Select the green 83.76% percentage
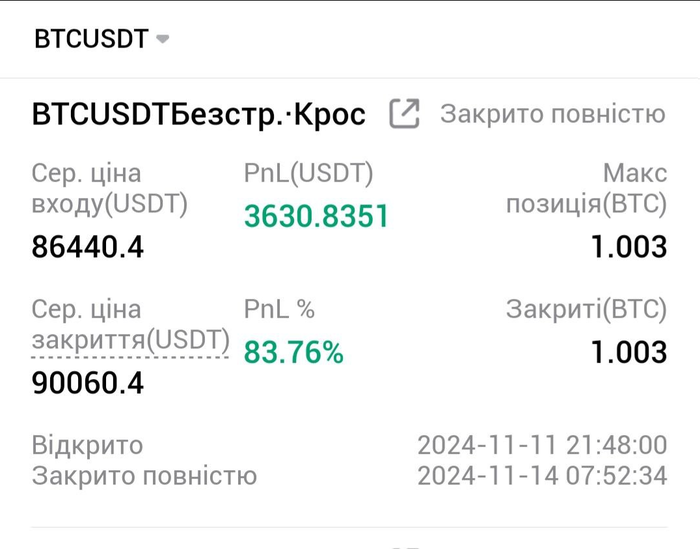This screenshot has width=700, height=549. click(x=294, y=352)
